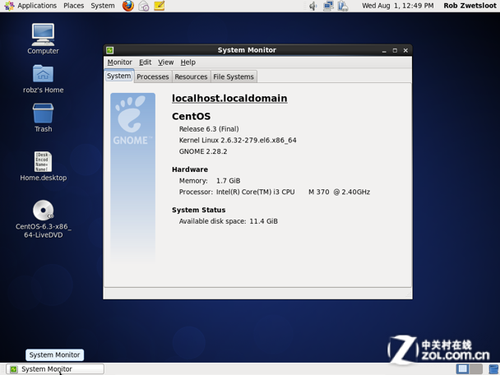The width and height of the screenshot is (500, 375).
Task: Open the System menu in top panel
Action: point(103,6)
